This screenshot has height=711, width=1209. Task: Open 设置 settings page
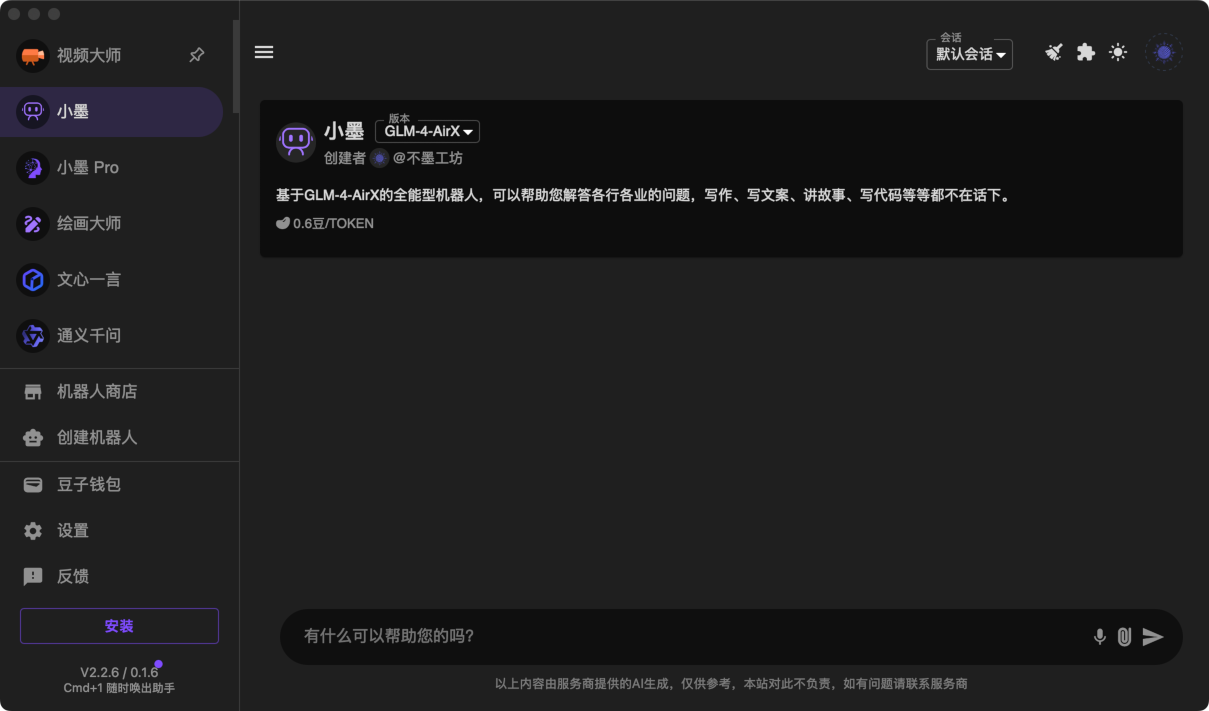(119, 531)
